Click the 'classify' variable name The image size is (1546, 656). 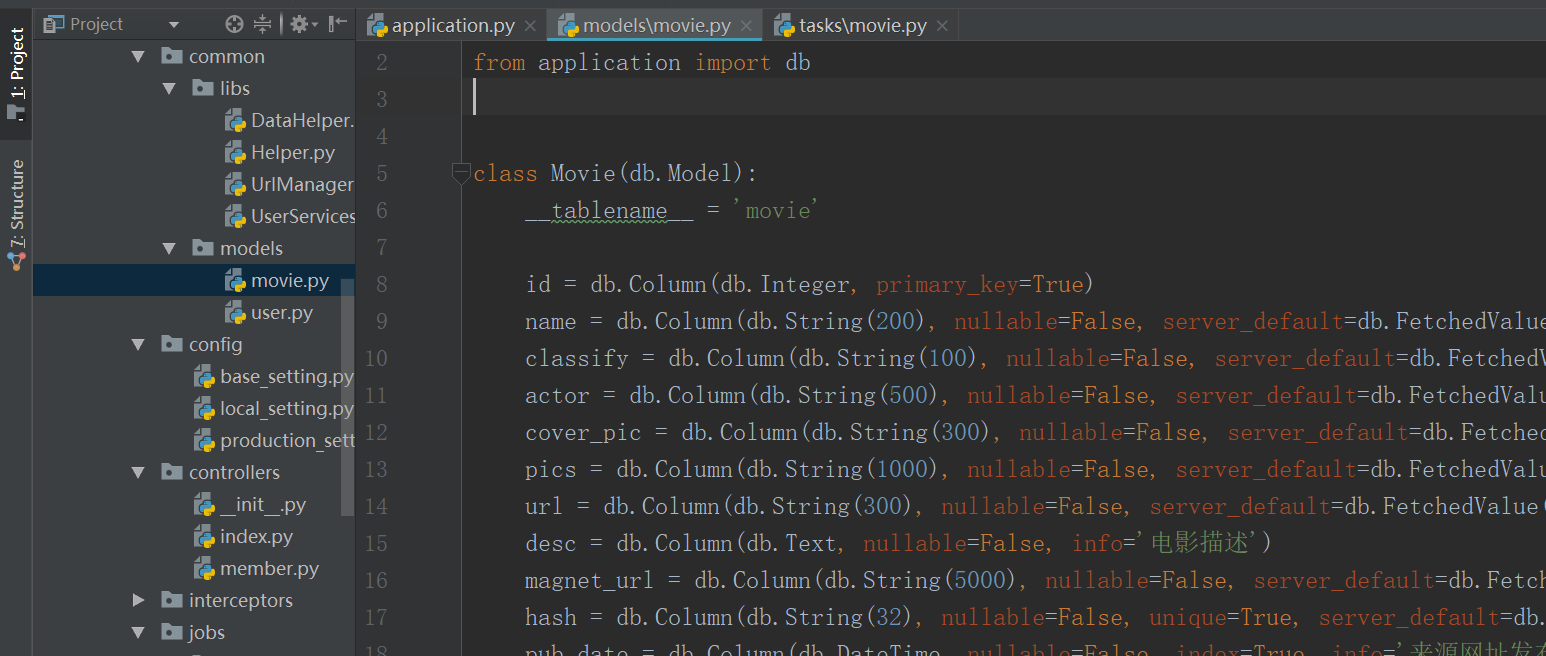(x=577, y=358)
